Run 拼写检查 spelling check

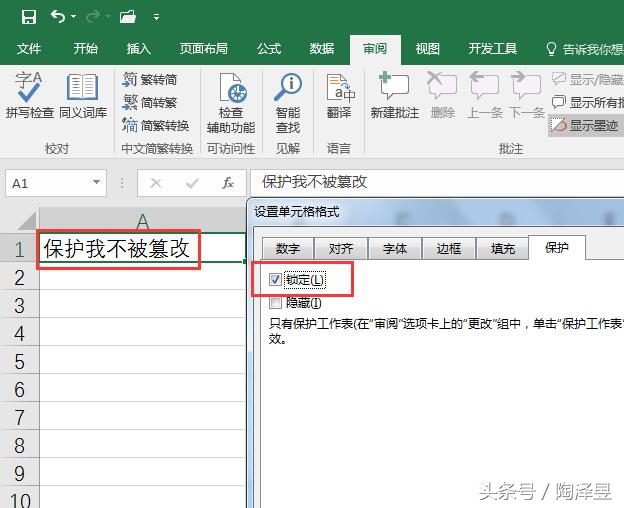[x=29, y=95]
